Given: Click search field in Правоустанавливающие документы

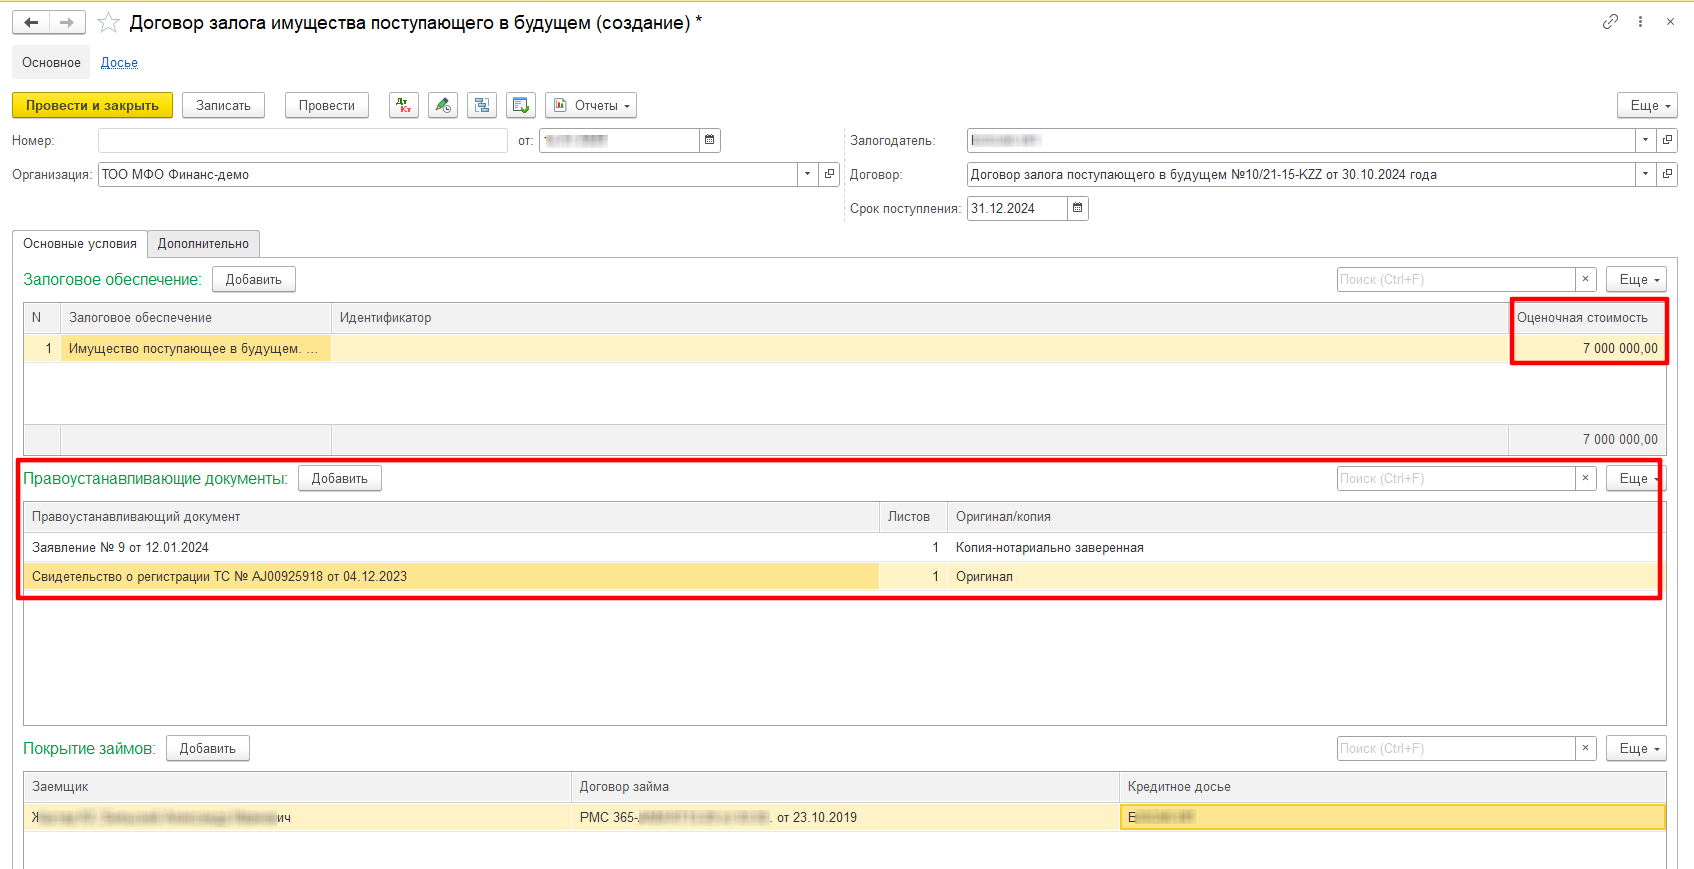Looking at the screenshot, I should (x=1456, y=478).
